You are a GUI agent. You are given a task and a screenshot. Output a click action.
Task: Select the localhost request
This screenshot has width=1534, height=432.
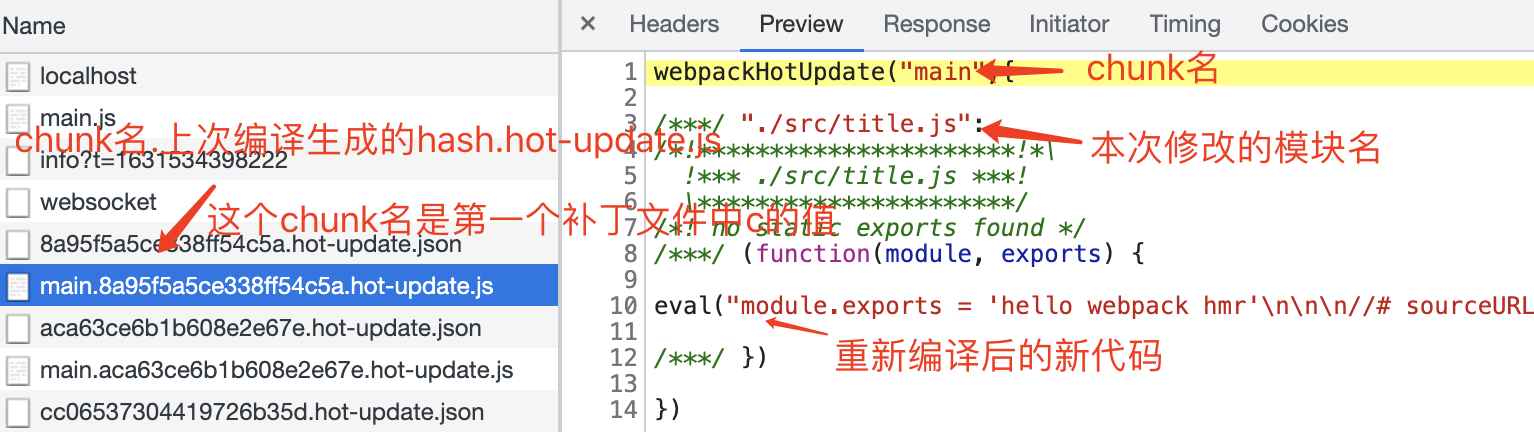click(279, 75)
